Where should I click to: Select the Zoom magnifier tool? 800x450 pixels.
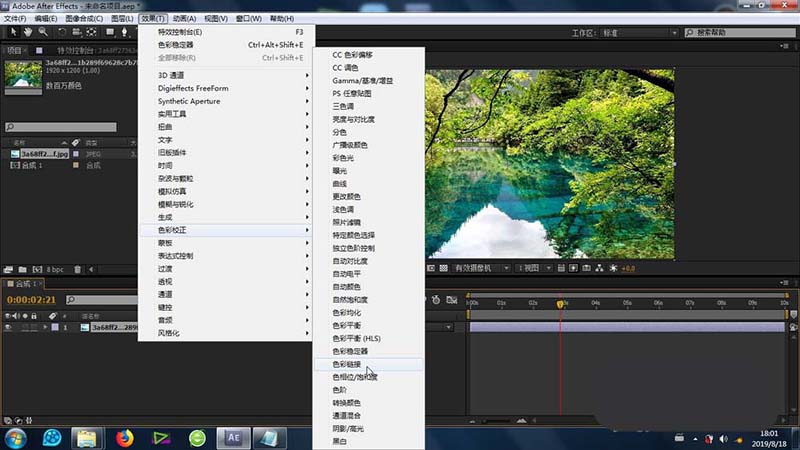[43, 32]
